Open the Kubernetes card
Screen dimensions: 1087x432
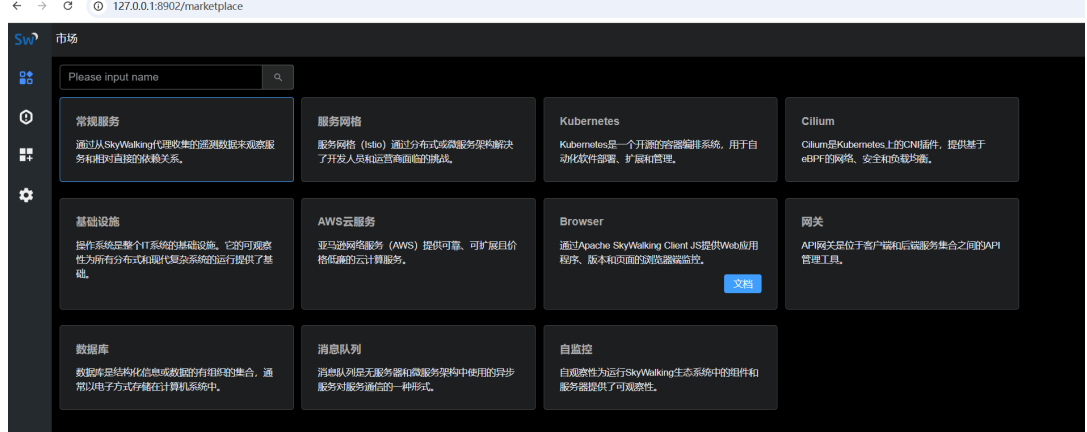660,139
